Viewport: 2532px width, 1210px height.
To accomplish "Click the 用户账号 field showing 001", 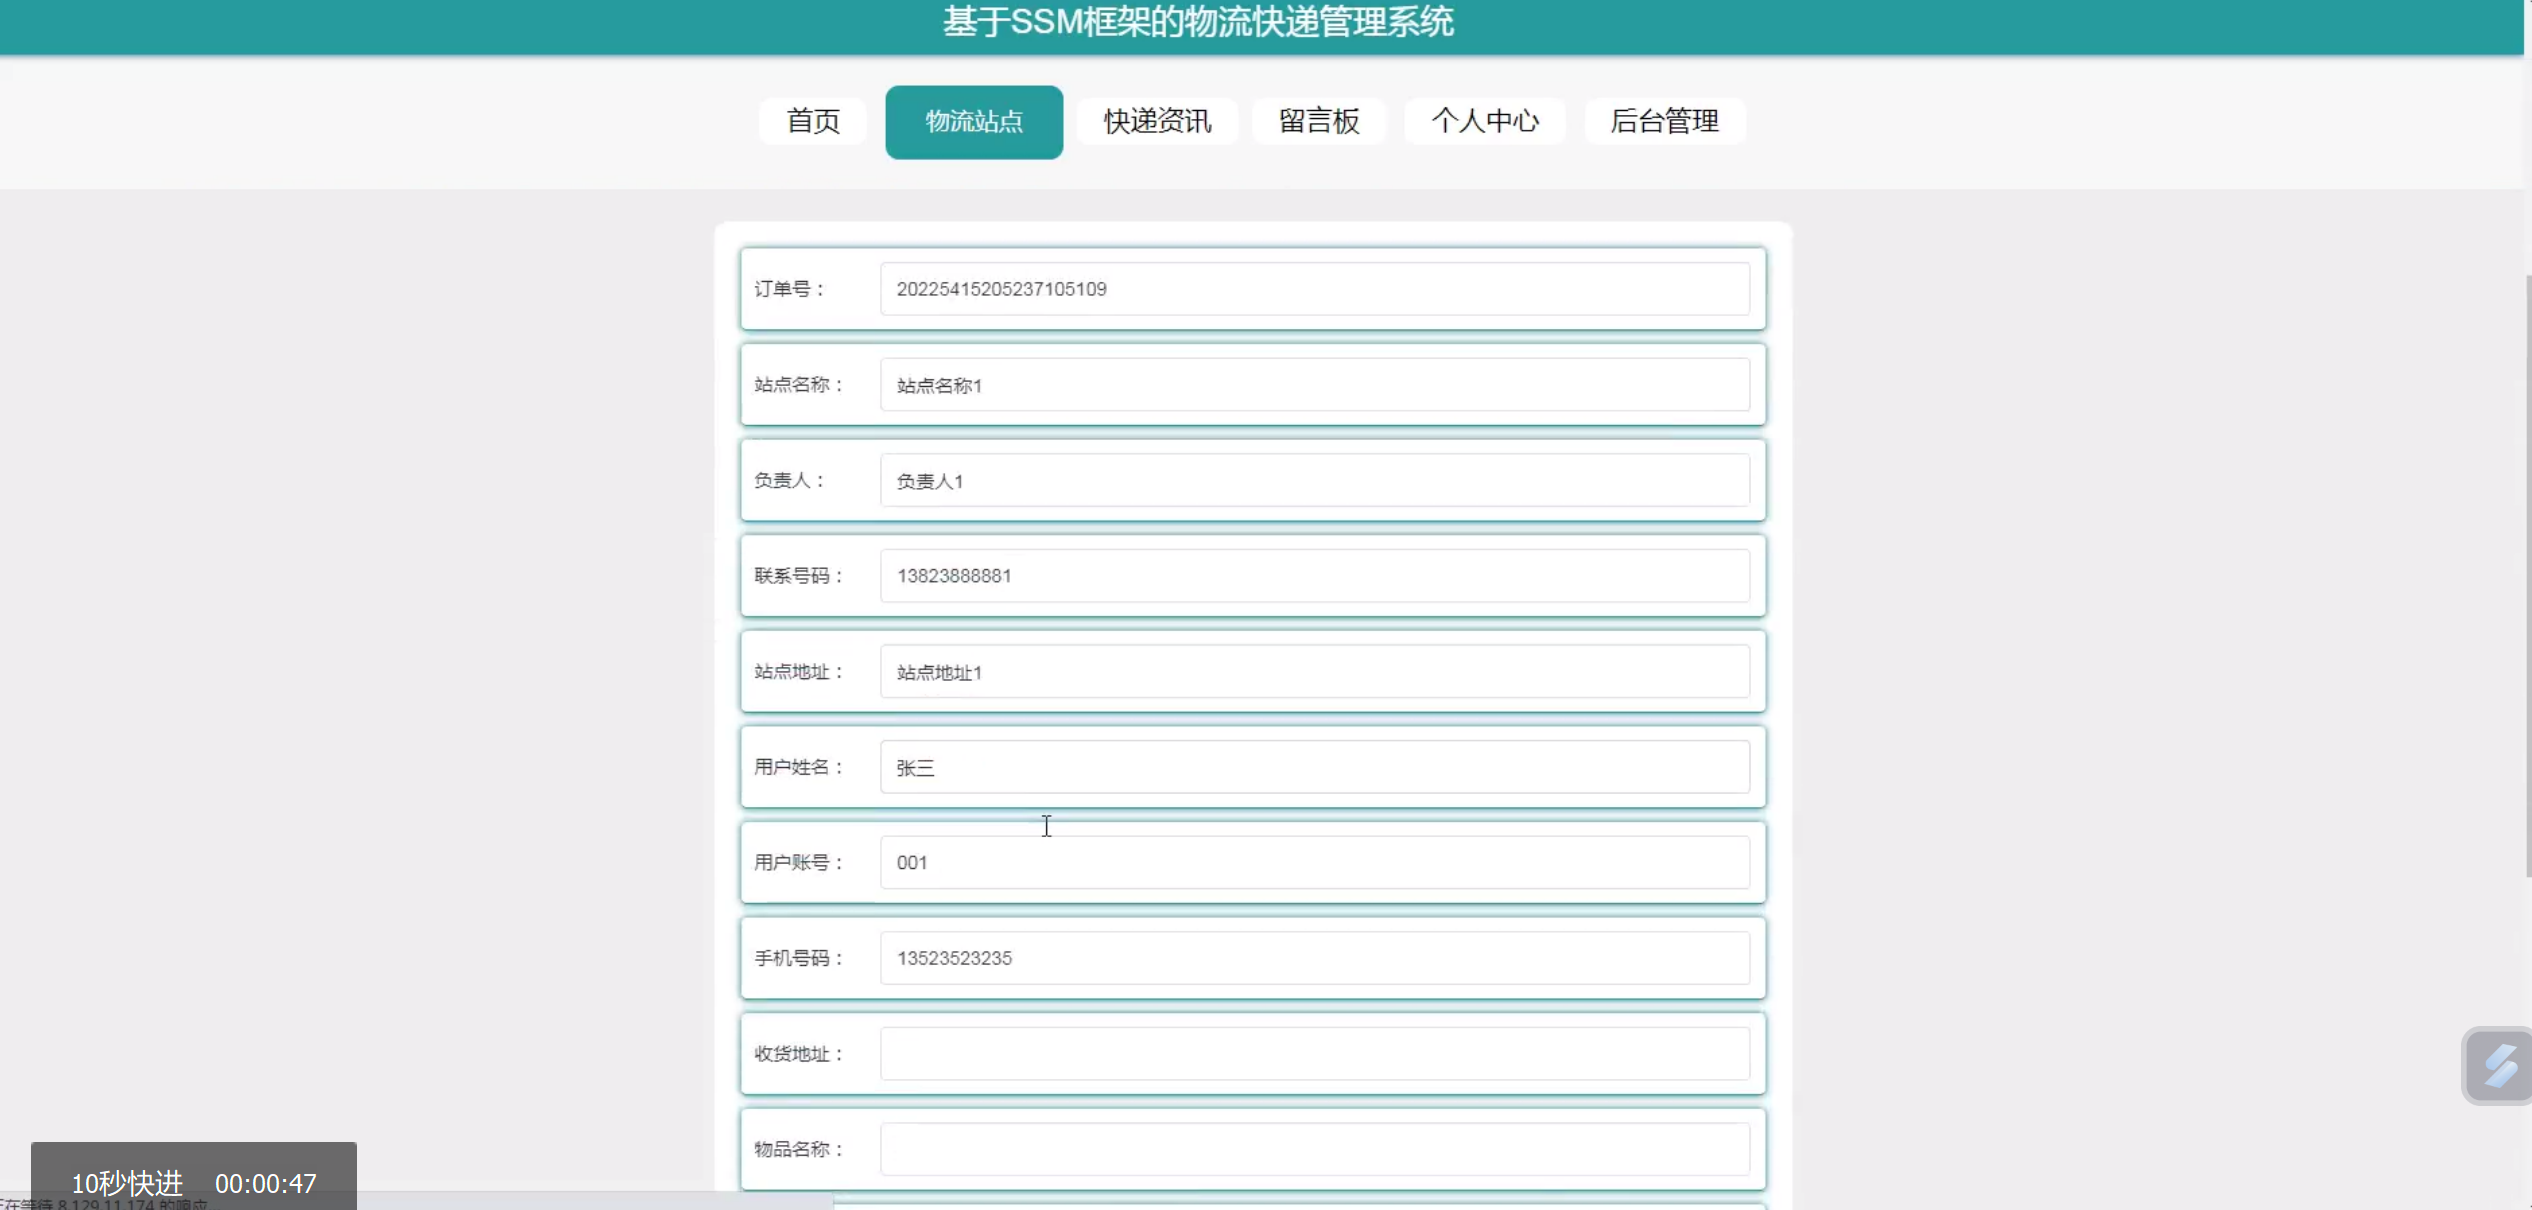I will point(1314,862).
